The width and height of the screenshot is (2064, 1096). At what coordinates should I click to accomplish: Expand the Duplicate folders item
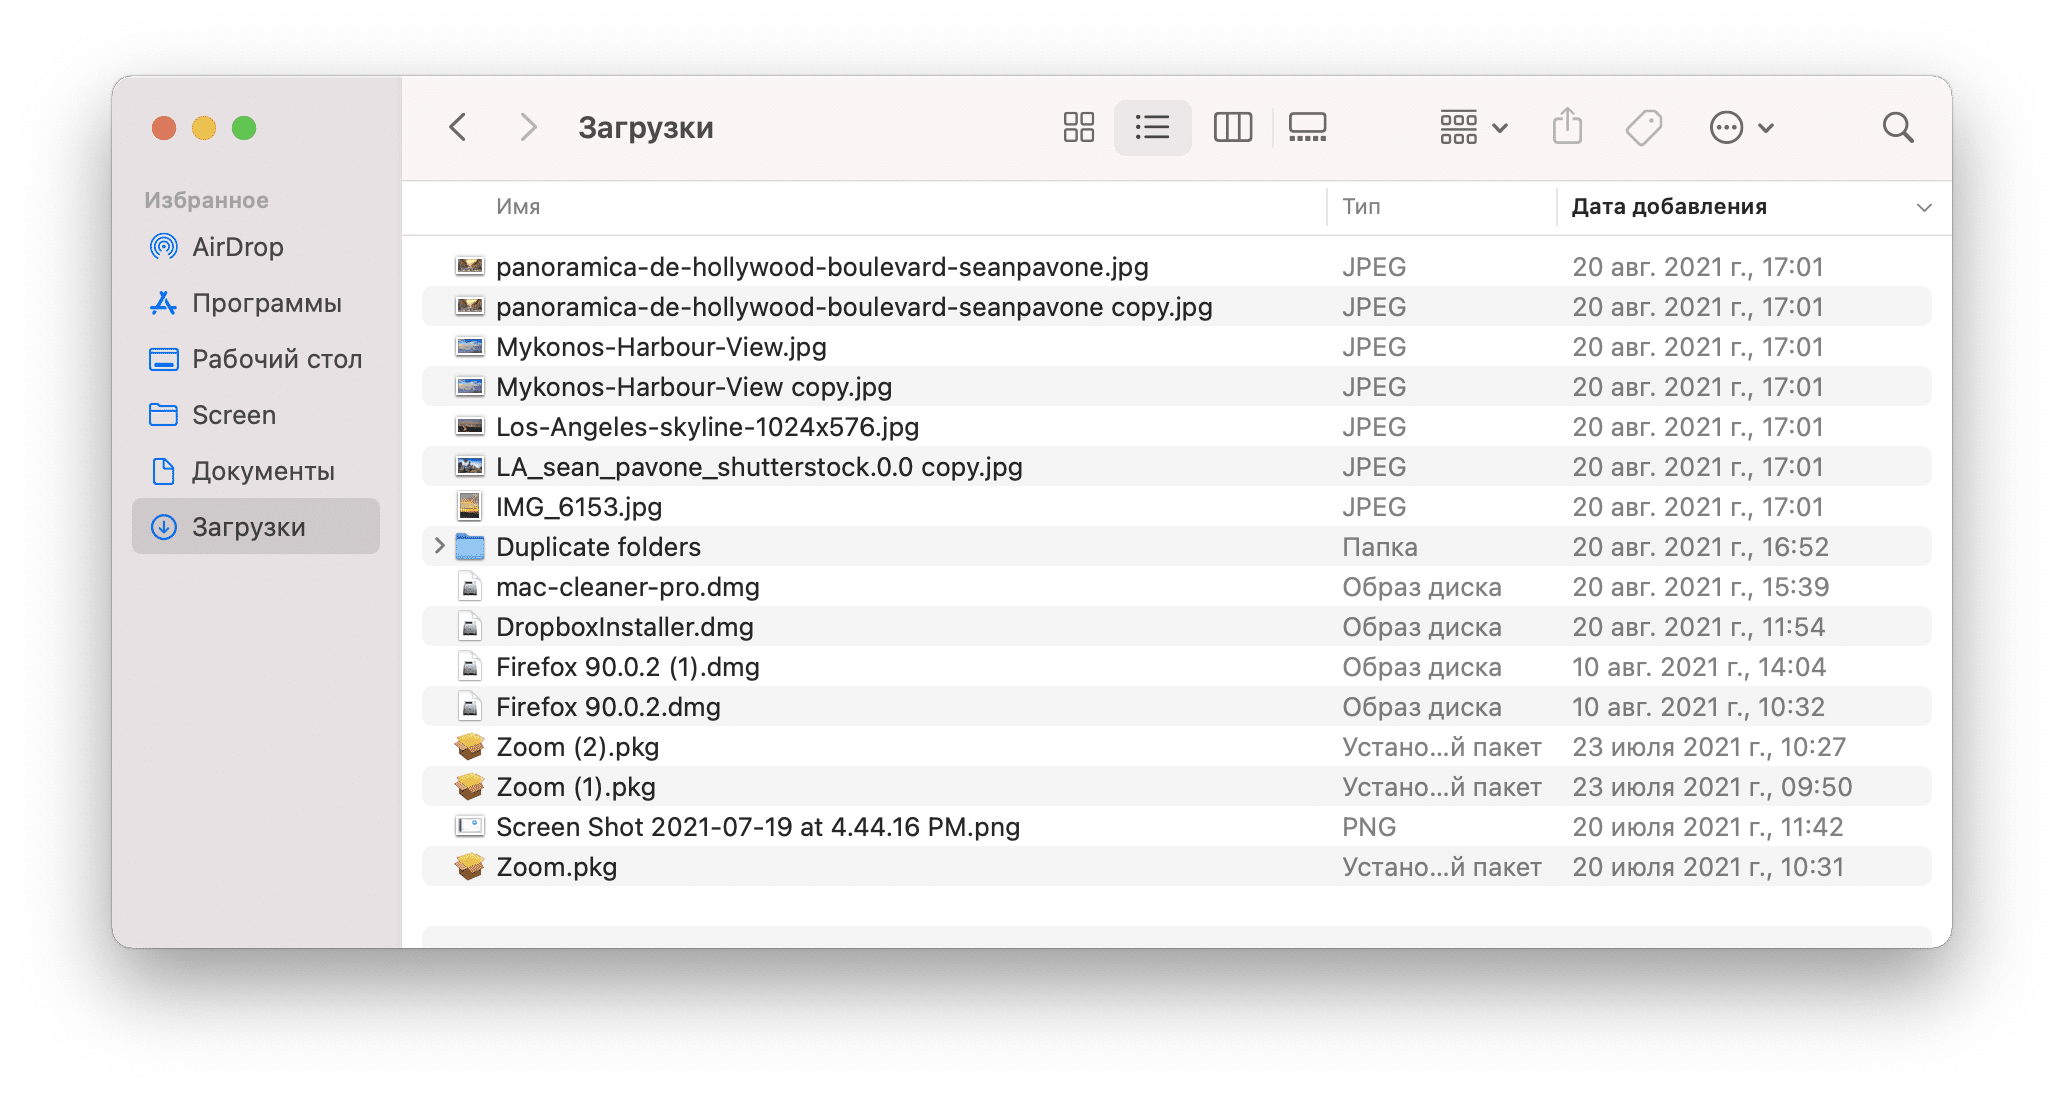(x=438, y=546)
